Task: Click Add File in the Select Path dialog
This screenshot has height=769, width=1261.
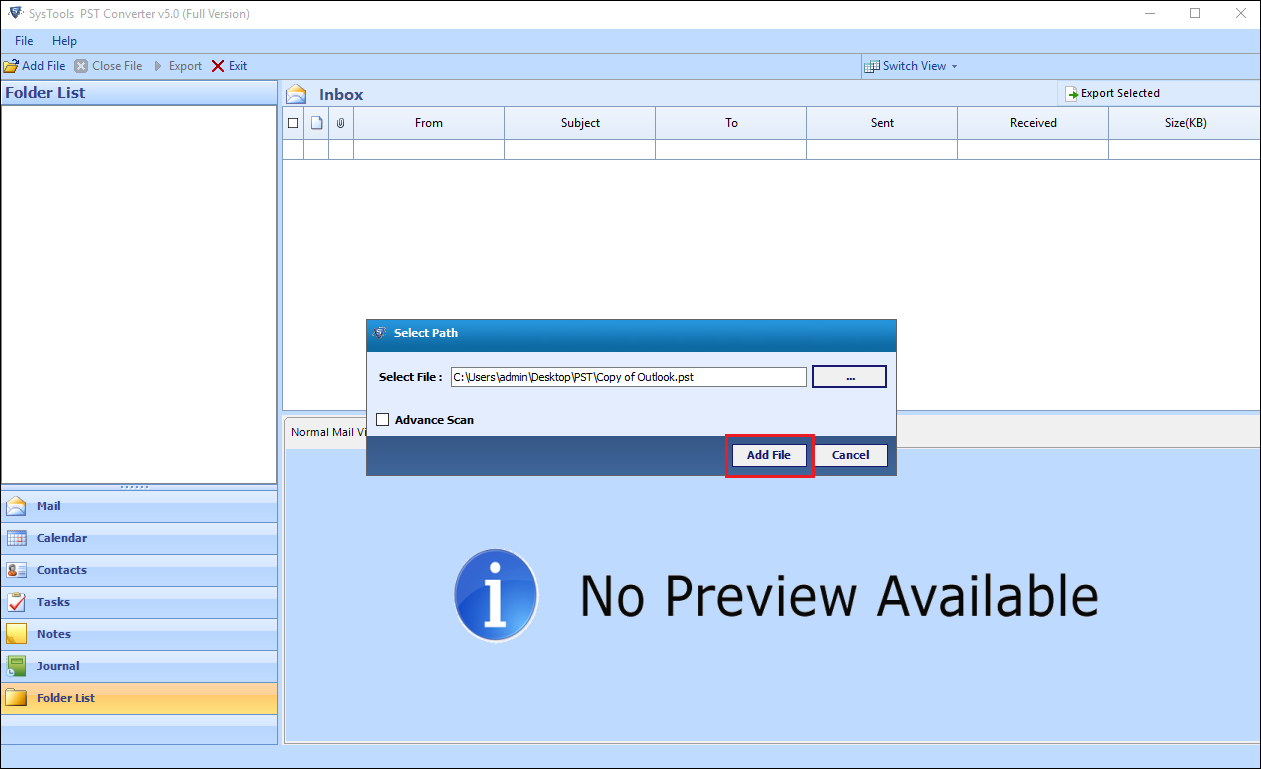Action: tap(769, 455)
